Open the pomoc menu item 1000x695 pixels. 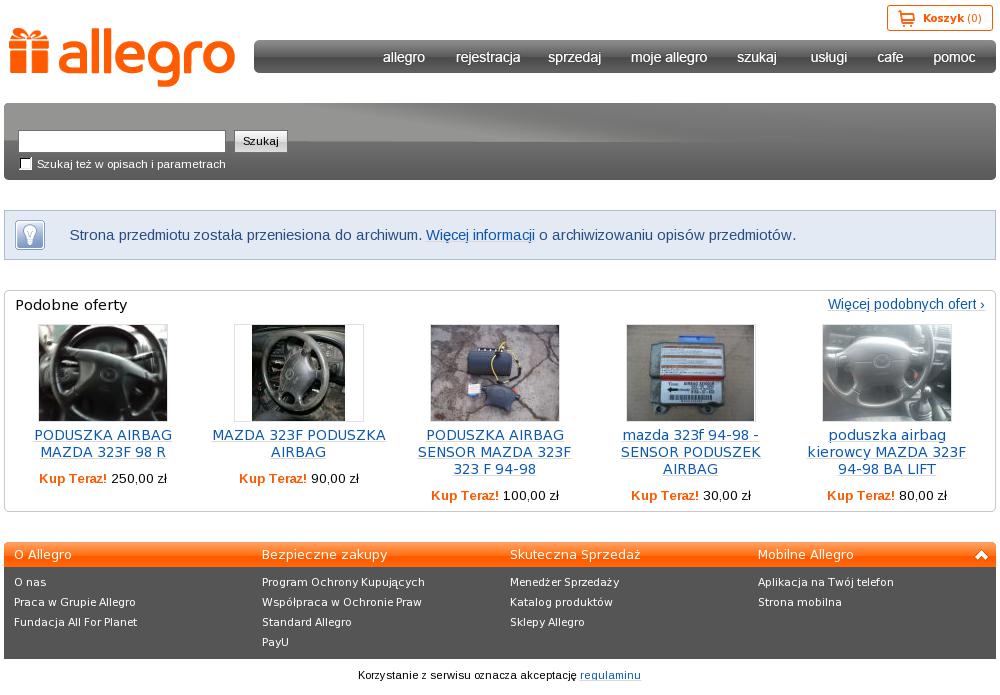954,57
